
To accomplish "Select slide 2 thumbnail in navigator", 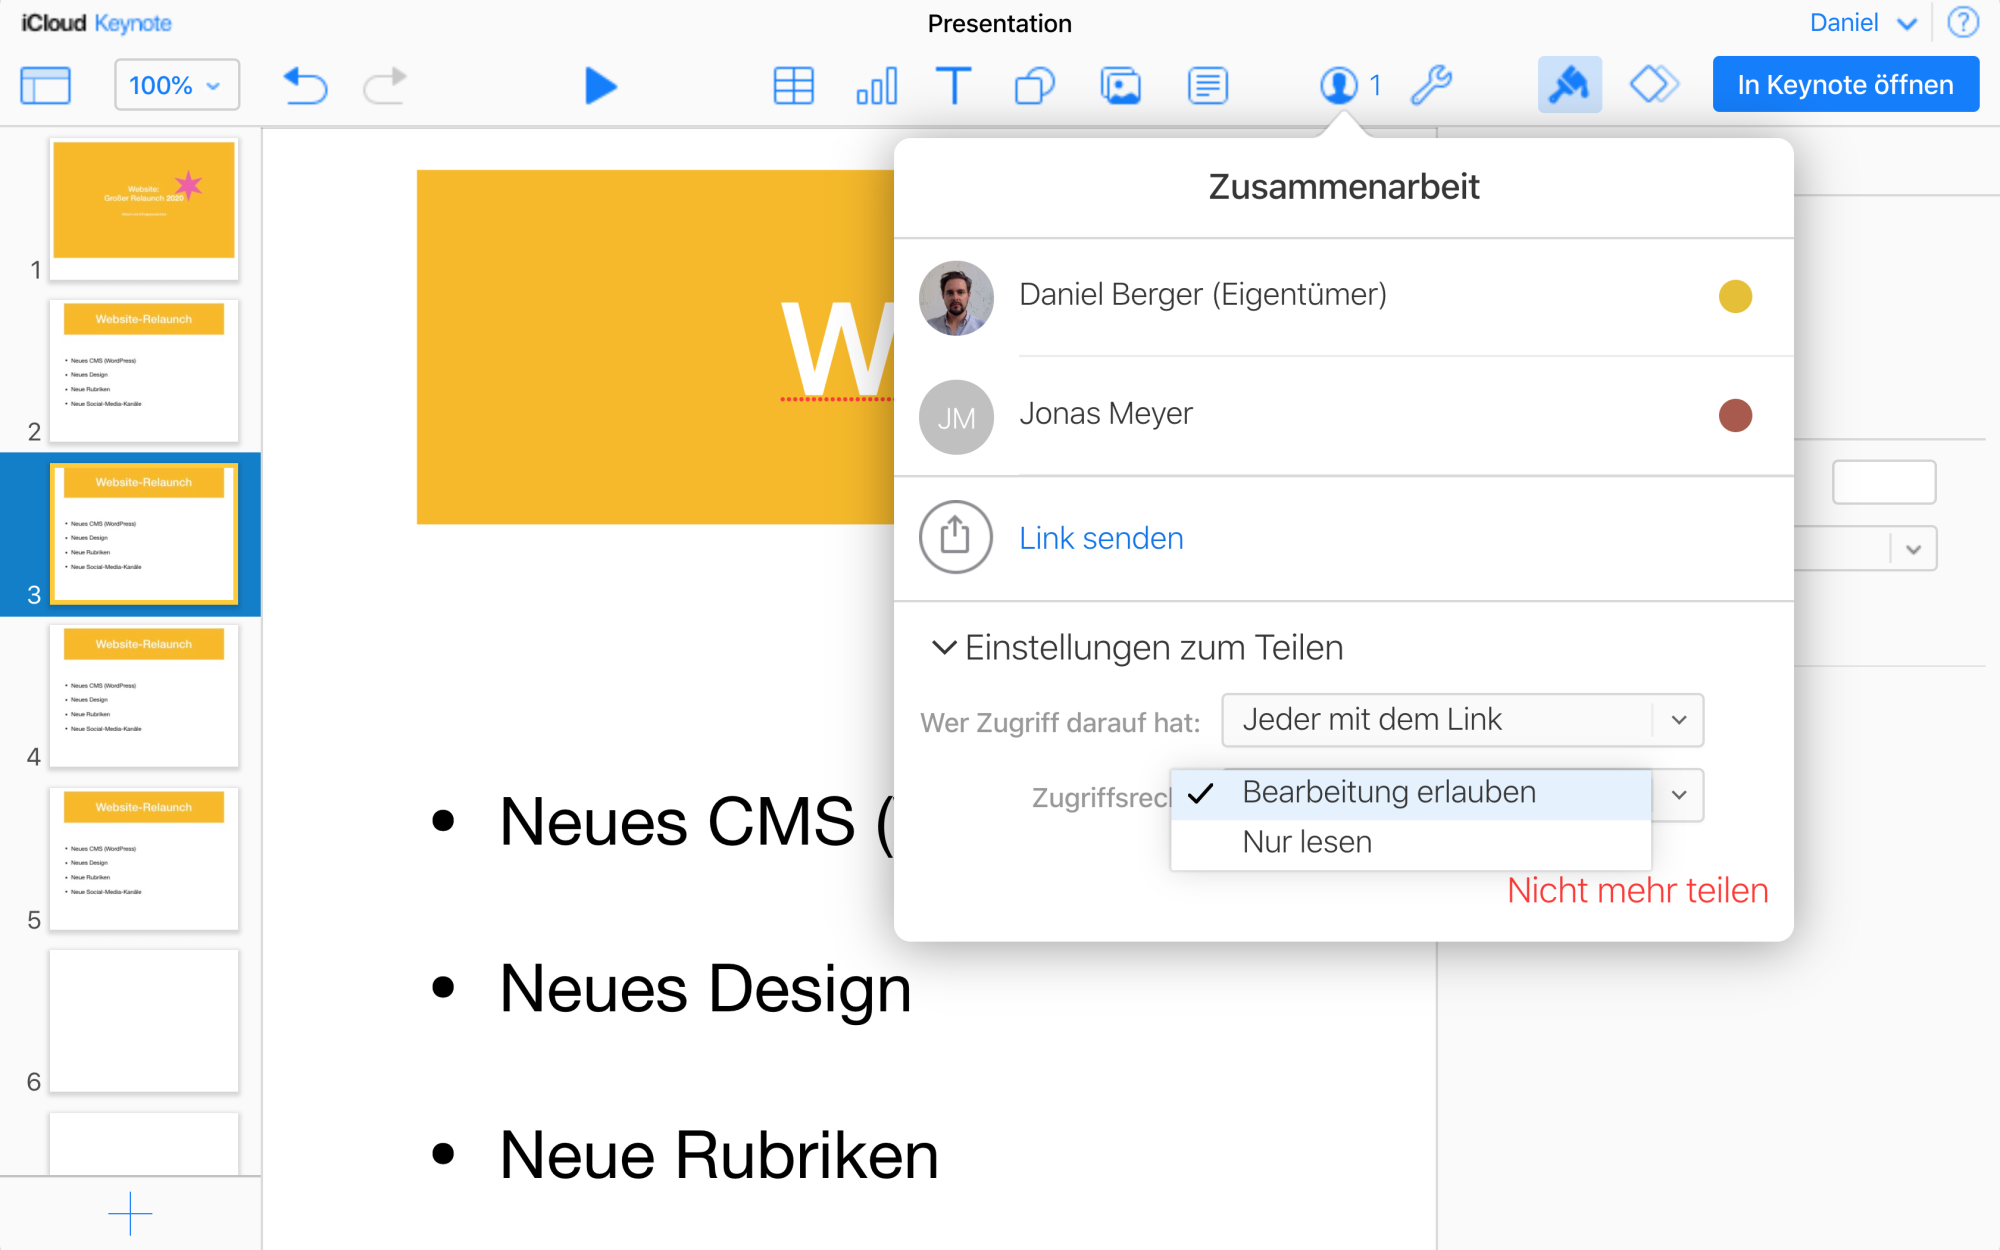I will pos(144,371).
